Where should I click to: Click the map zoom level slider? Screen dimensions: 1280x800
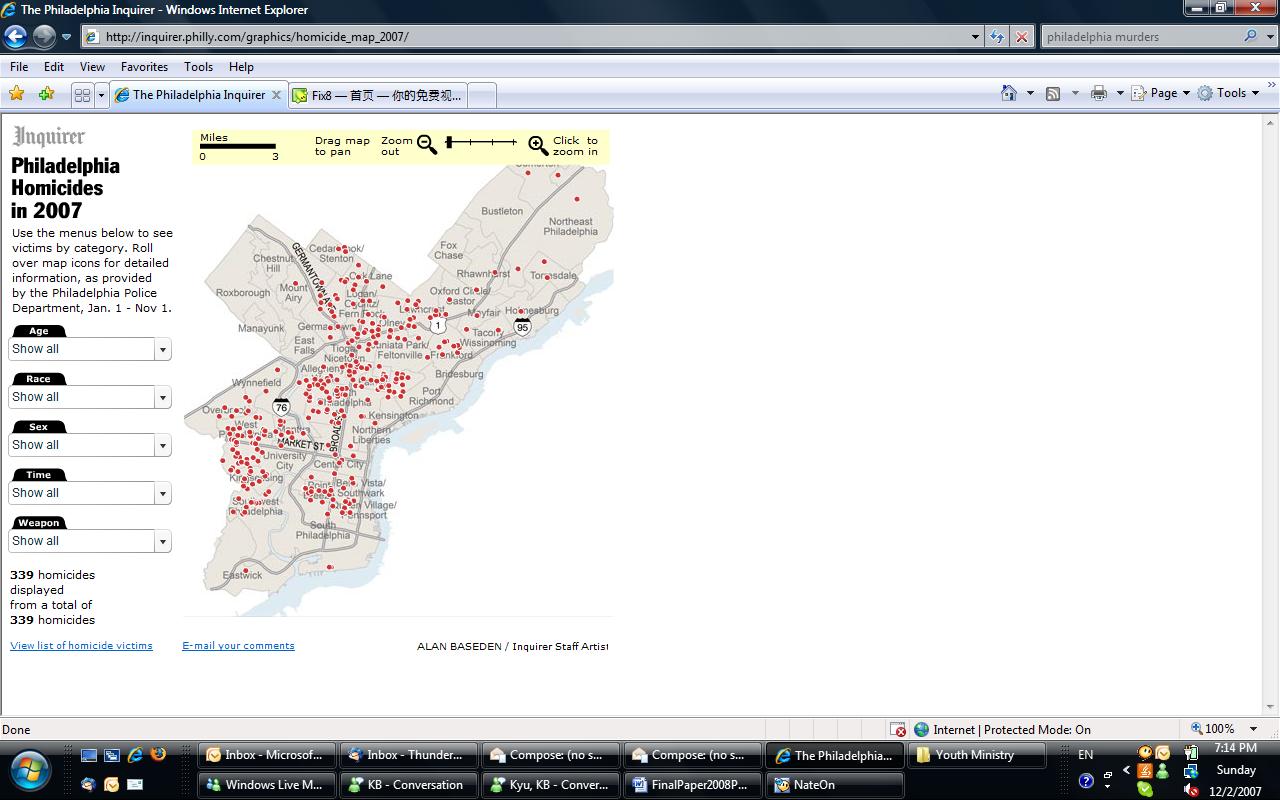481,143
